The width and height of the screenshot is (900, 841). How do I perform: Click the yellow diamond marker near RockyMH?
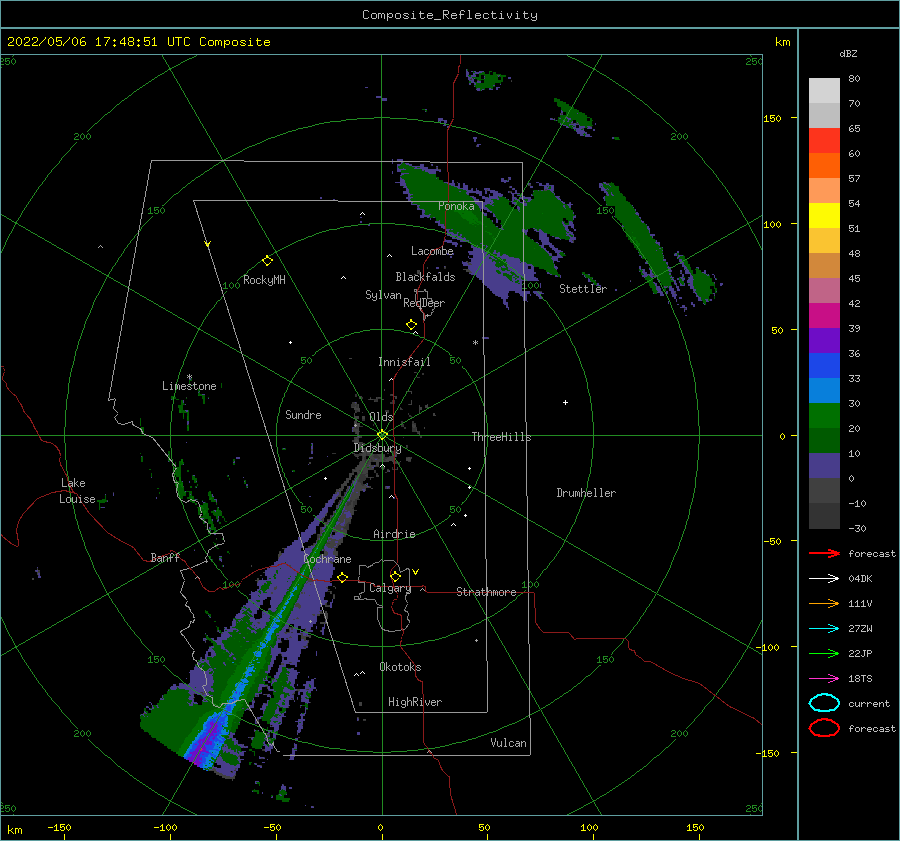click(x=267, y=261)
